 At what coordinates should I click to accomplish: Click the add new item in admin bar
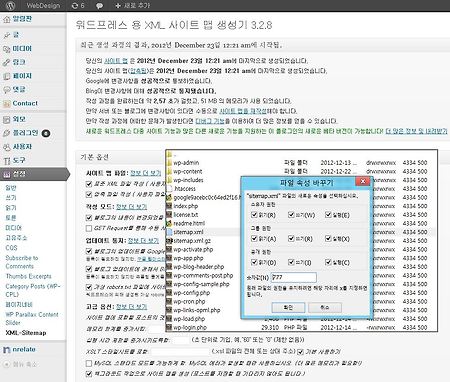click(132, 6)
